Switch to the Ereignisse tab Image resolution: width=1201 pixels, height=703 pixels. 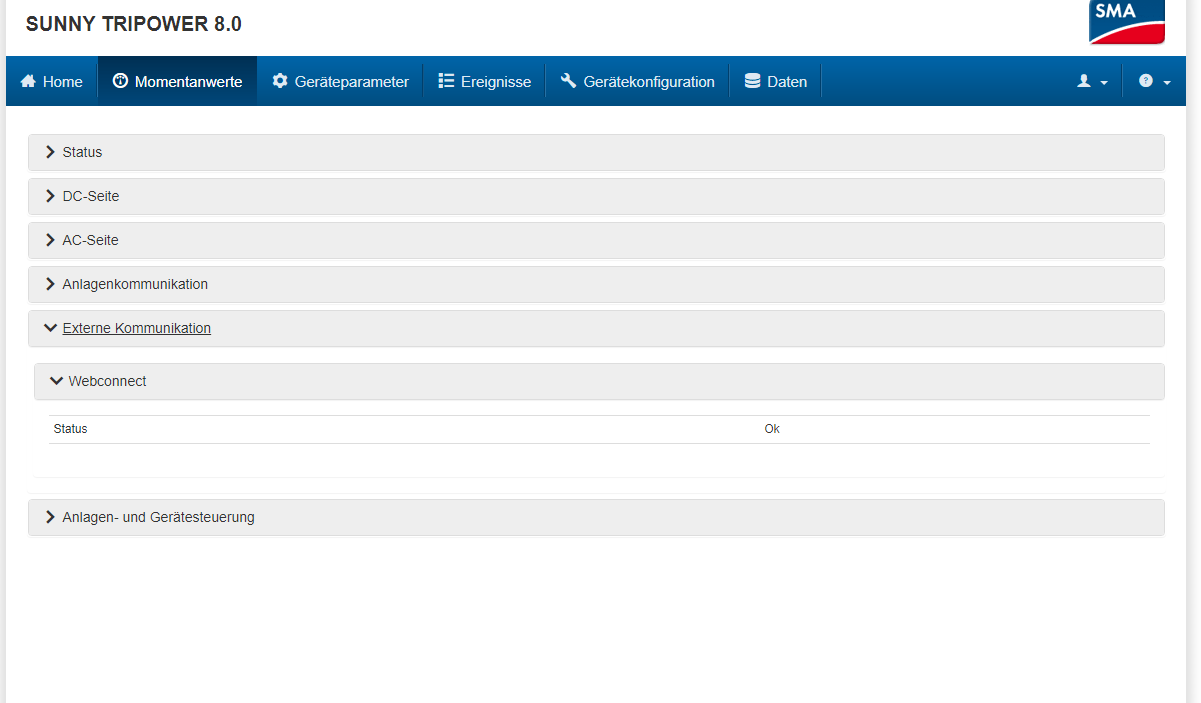[x=484, y=81]
